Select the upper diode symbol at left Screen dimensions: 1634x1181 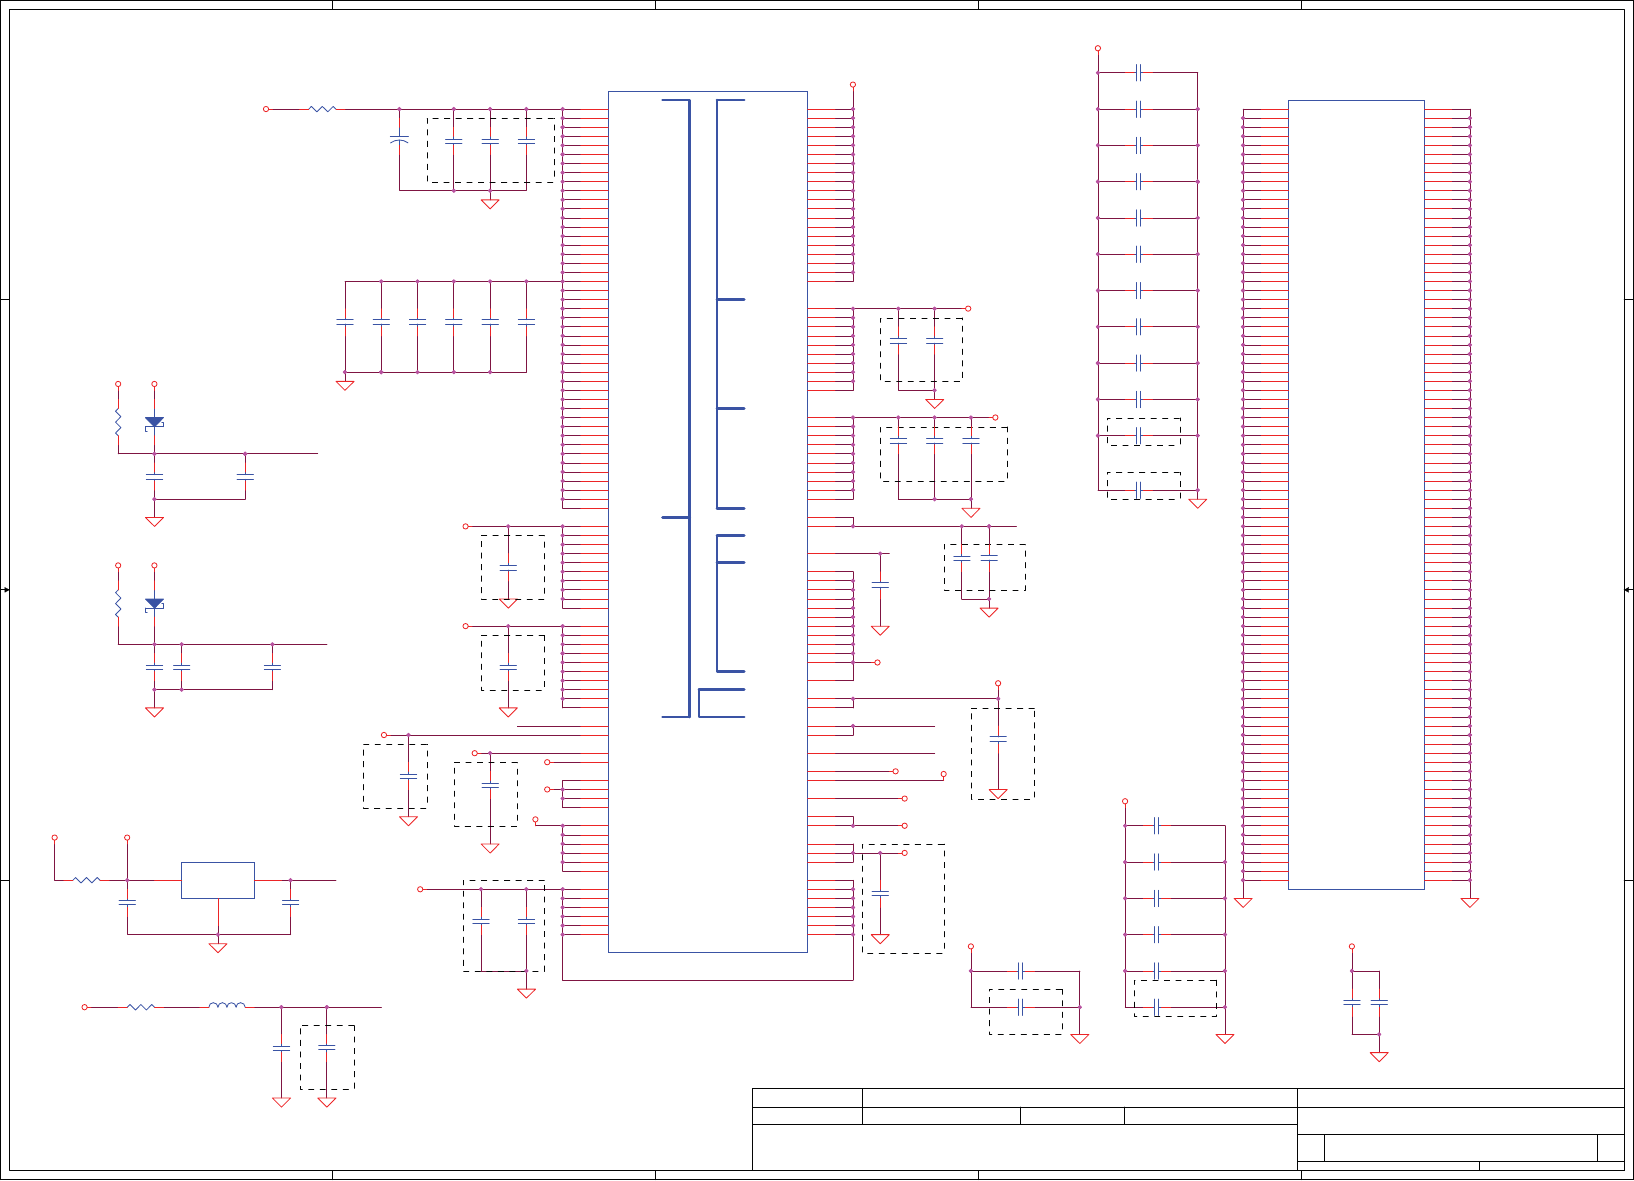(154, 423)
